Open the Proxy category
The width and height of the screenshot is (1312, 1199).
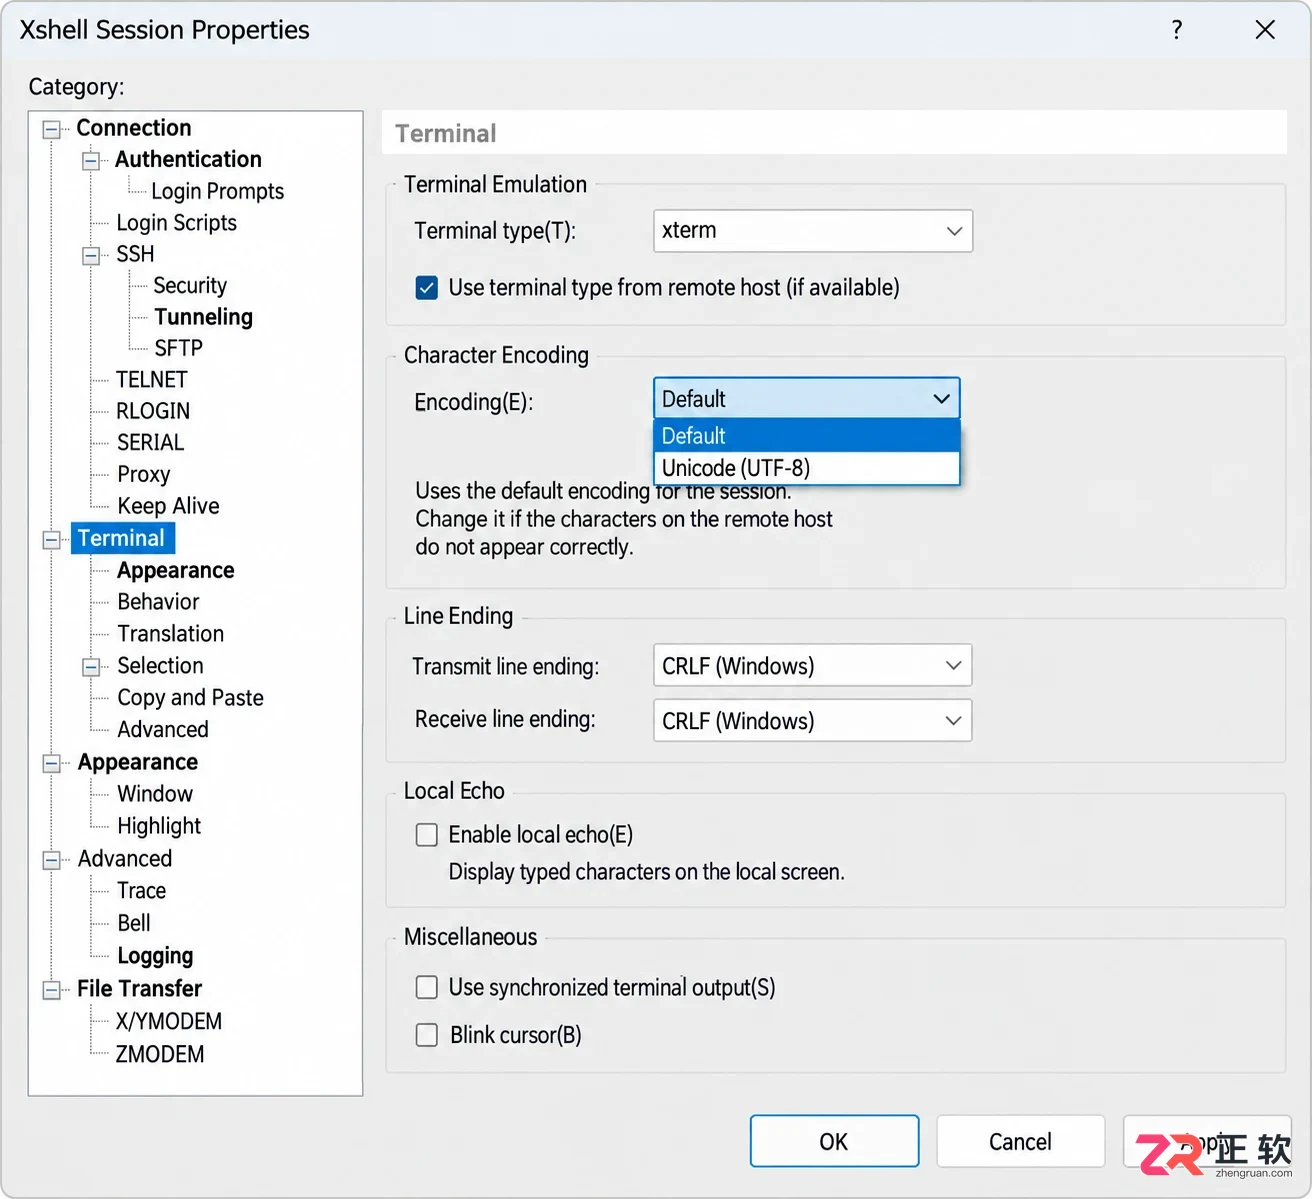143,474
